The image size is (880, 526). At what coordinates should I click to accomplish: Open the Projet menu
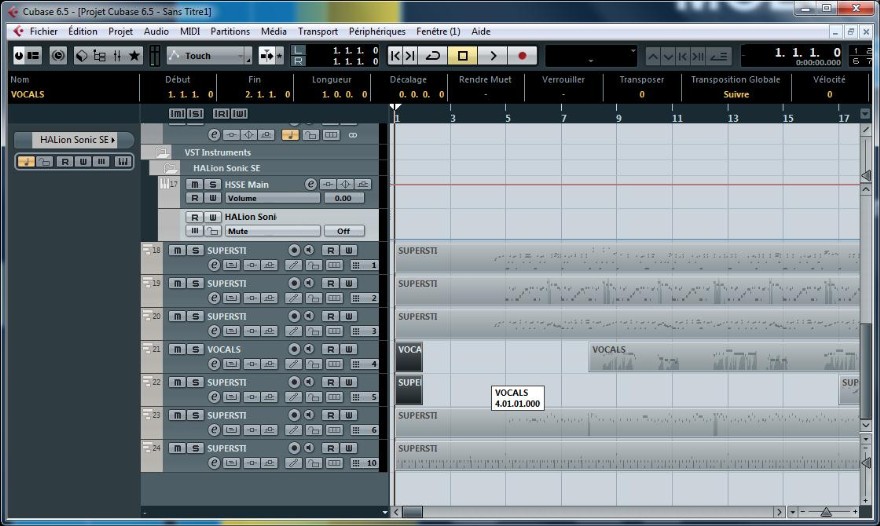point(120,31)
